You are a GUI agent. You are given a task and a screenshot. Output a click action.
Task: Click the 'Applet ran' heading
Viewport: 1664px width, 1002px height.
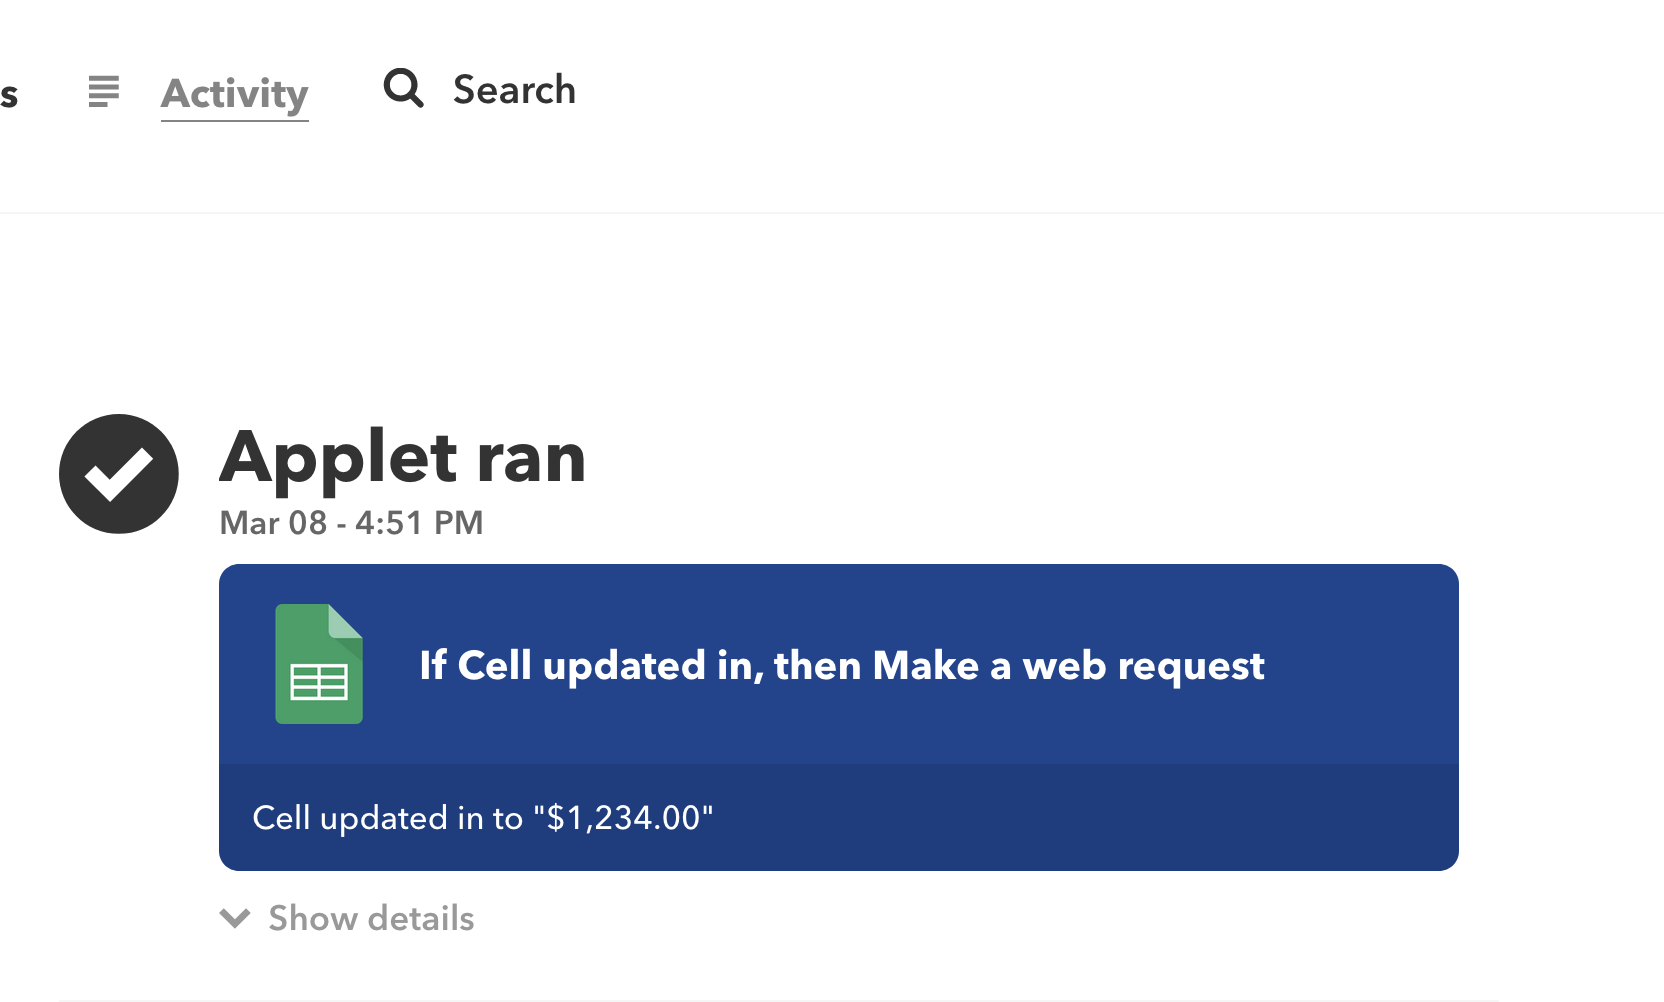click(x=402, y=458)
